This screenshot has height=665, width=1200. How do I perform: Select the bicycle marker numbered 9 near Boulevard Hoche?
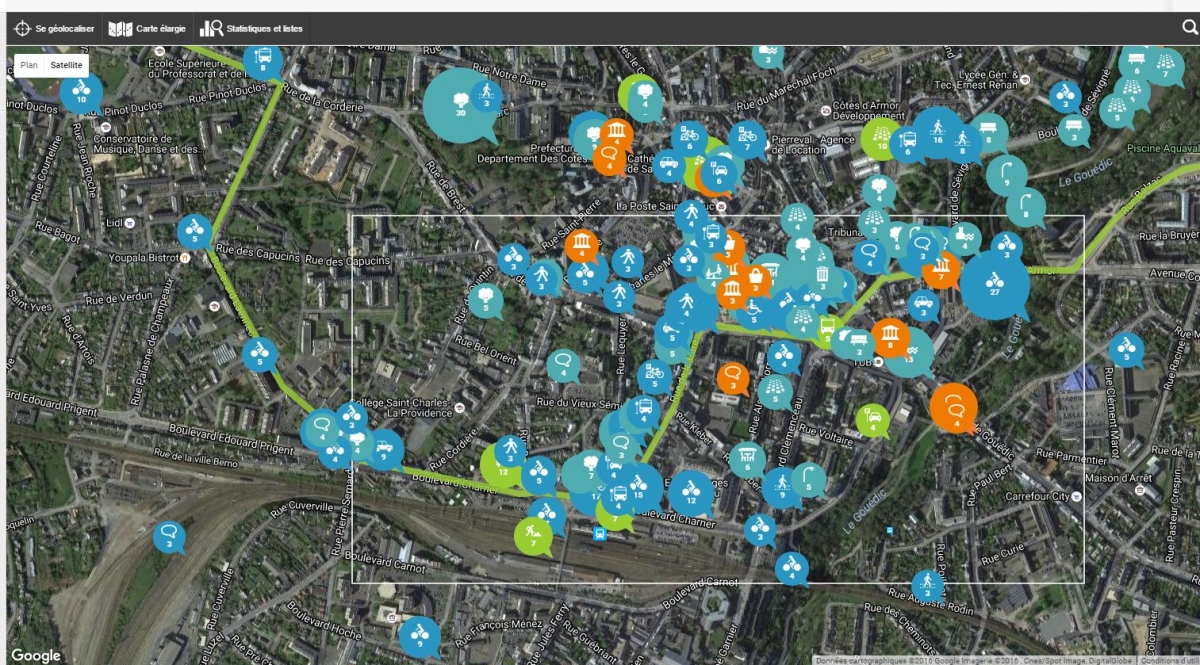pos(419,636)
